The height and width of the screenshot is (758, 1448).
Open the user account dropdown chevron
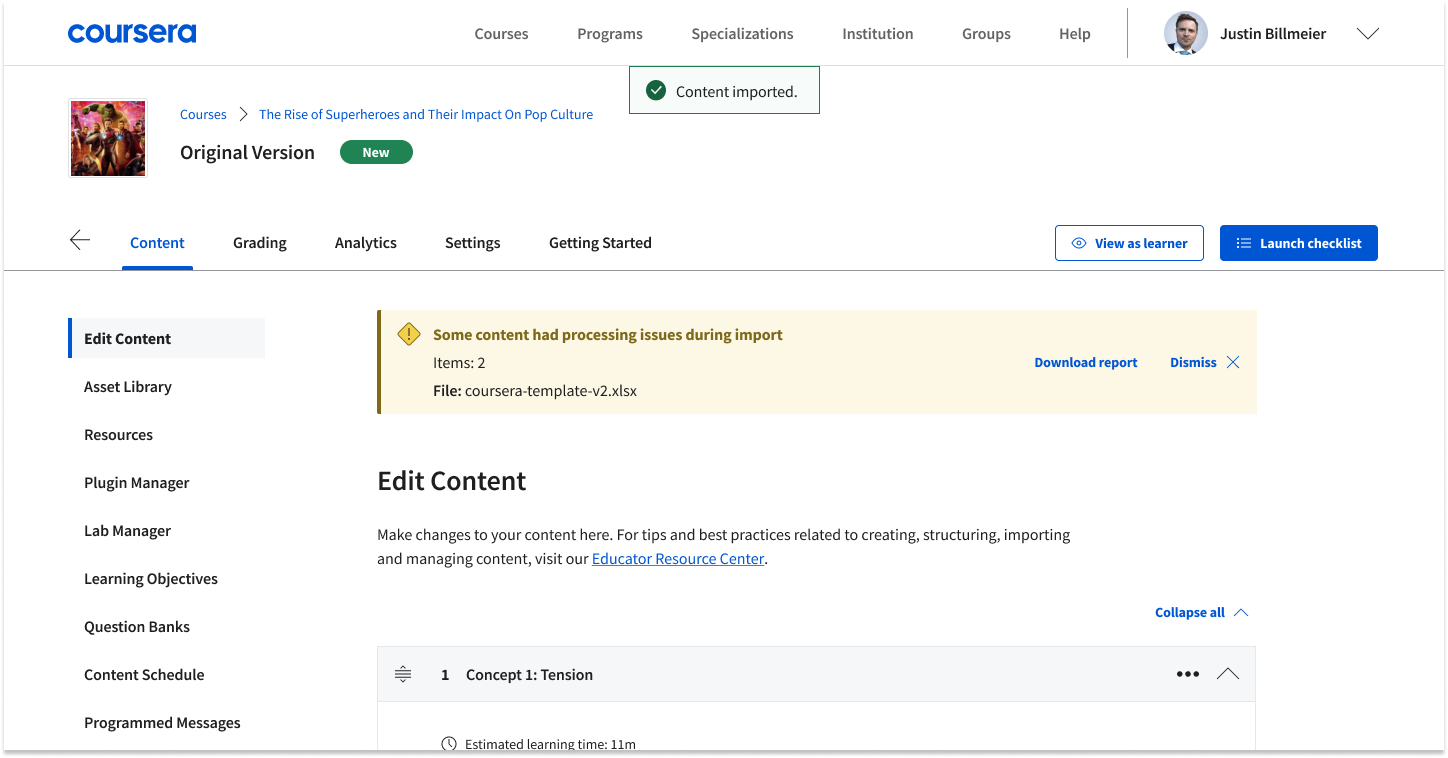(x=1367, y=34)
